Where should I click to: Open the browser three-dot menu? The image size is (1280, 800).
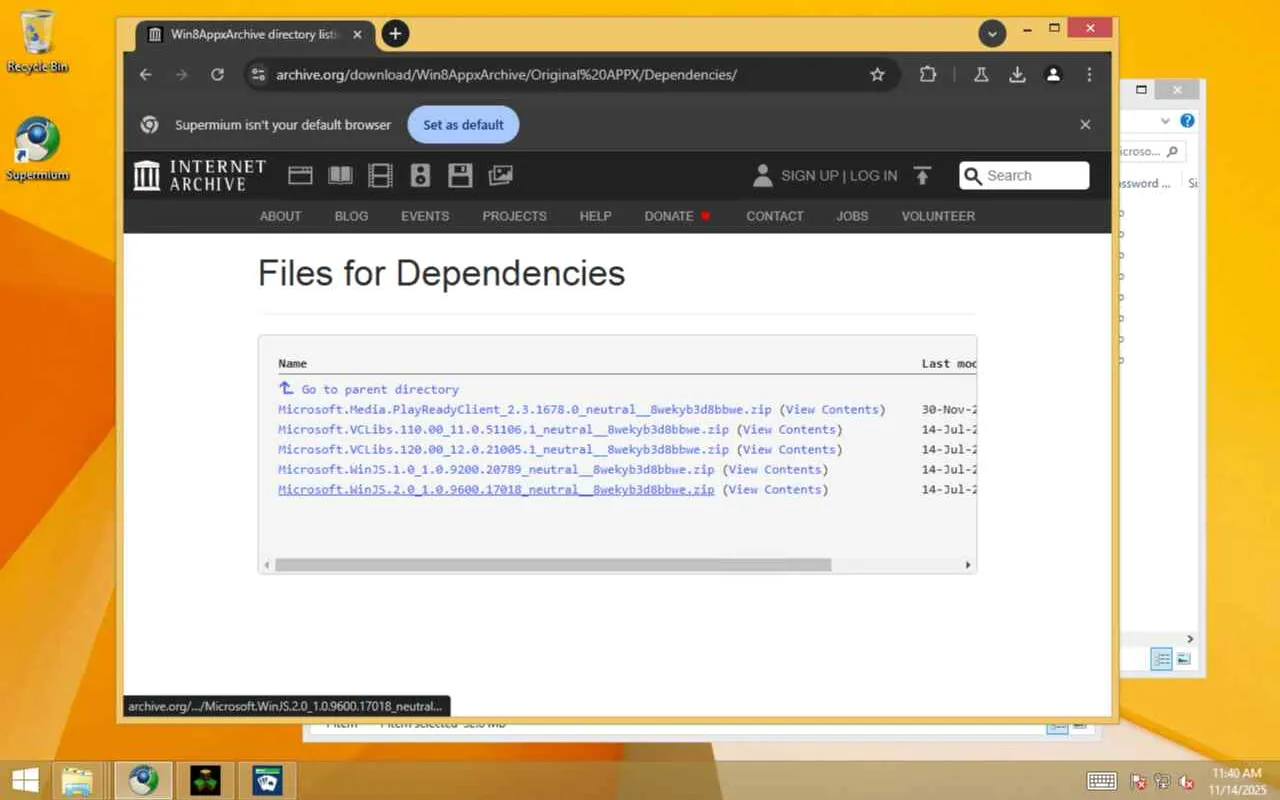point(1089,74)
